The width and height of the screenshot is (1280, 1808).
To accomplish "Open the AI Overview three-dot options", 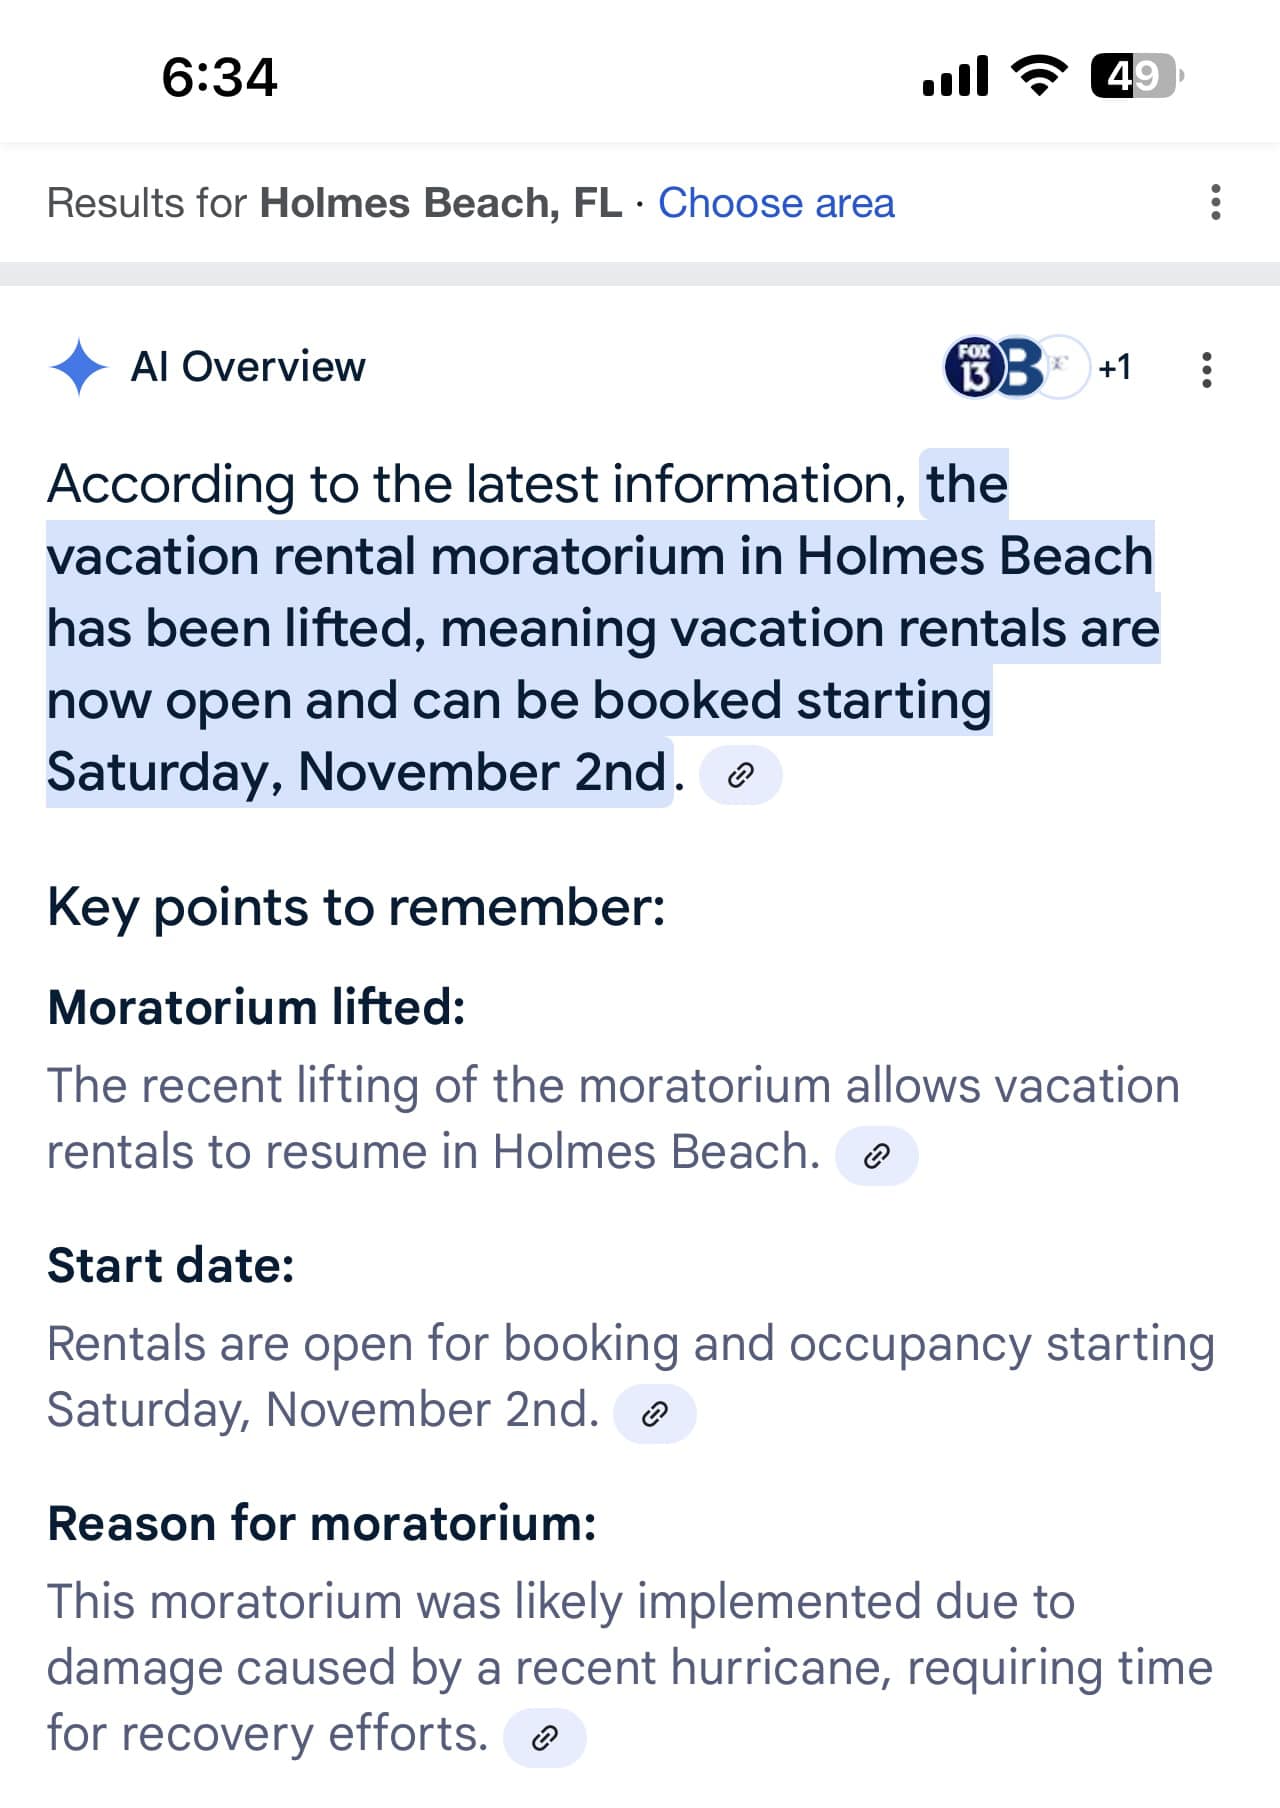I will click(1207, 369).
